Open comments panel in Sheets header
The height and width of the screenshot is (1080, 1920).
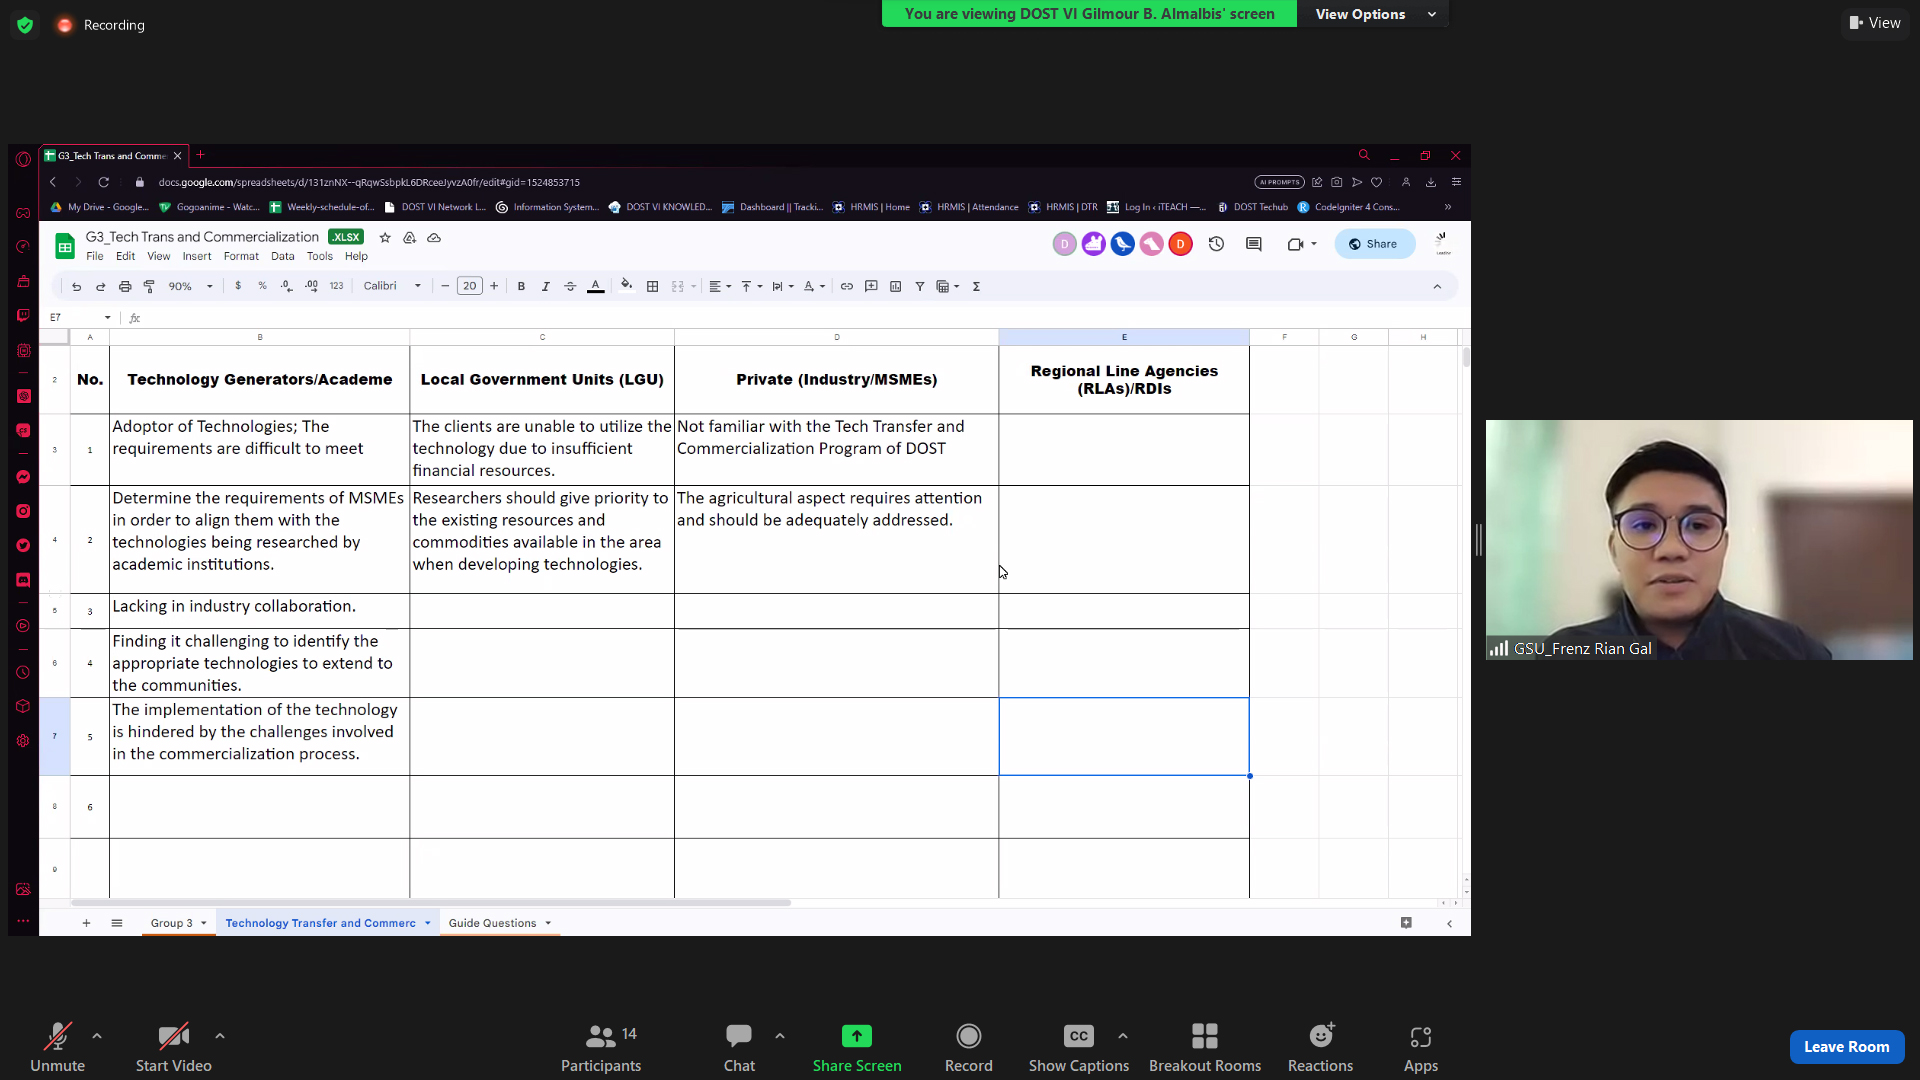[1254, 244]
